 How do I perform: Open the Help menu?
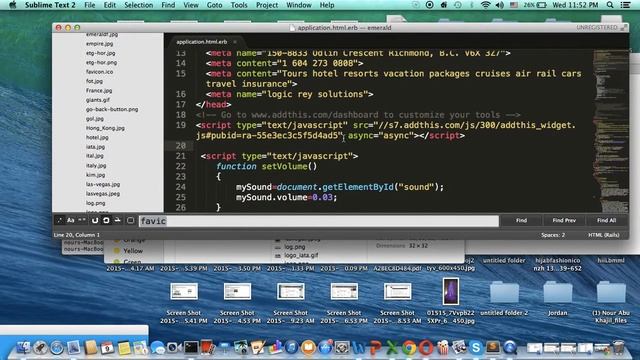pos(327,5)
